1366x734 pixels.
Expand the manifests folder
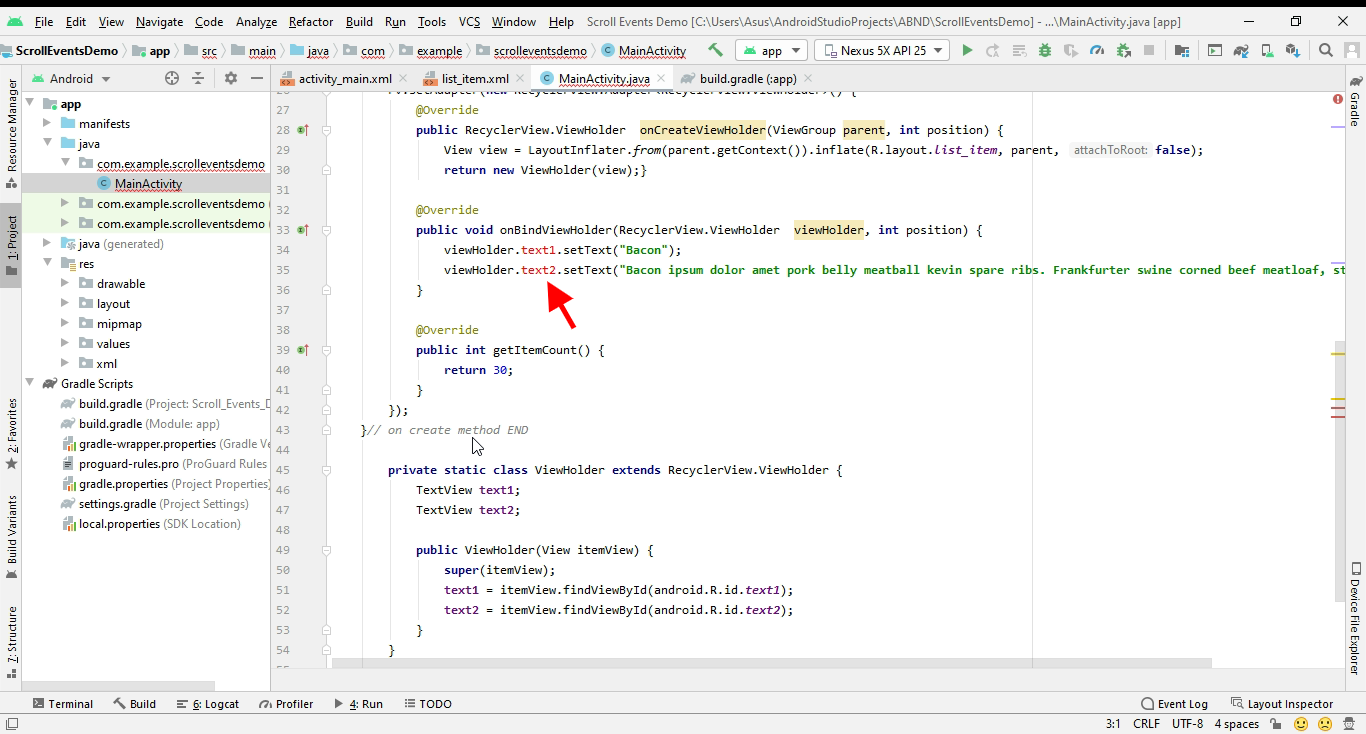pos(47,124)
